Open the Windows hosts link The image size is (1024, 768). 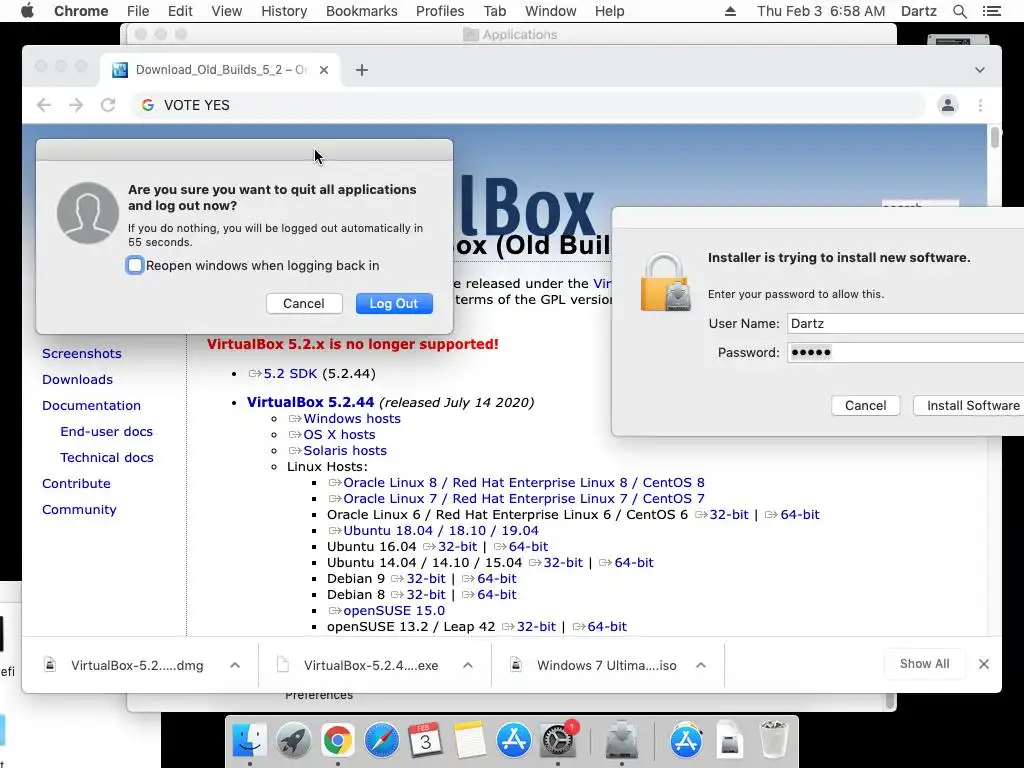point(352,419)
